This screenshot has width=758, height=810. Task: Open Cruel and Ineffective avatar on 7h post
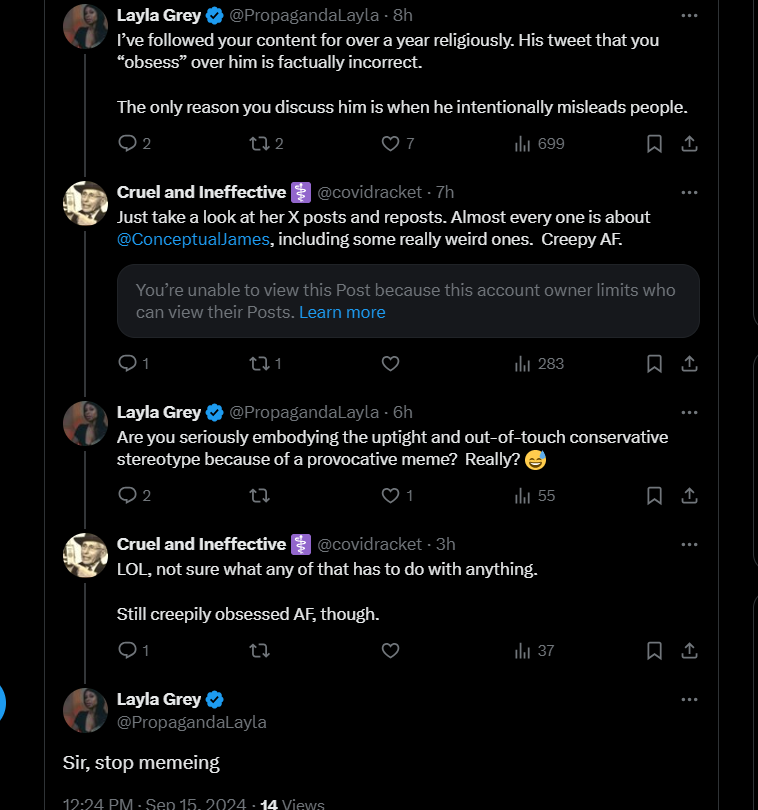pos(85,203)
